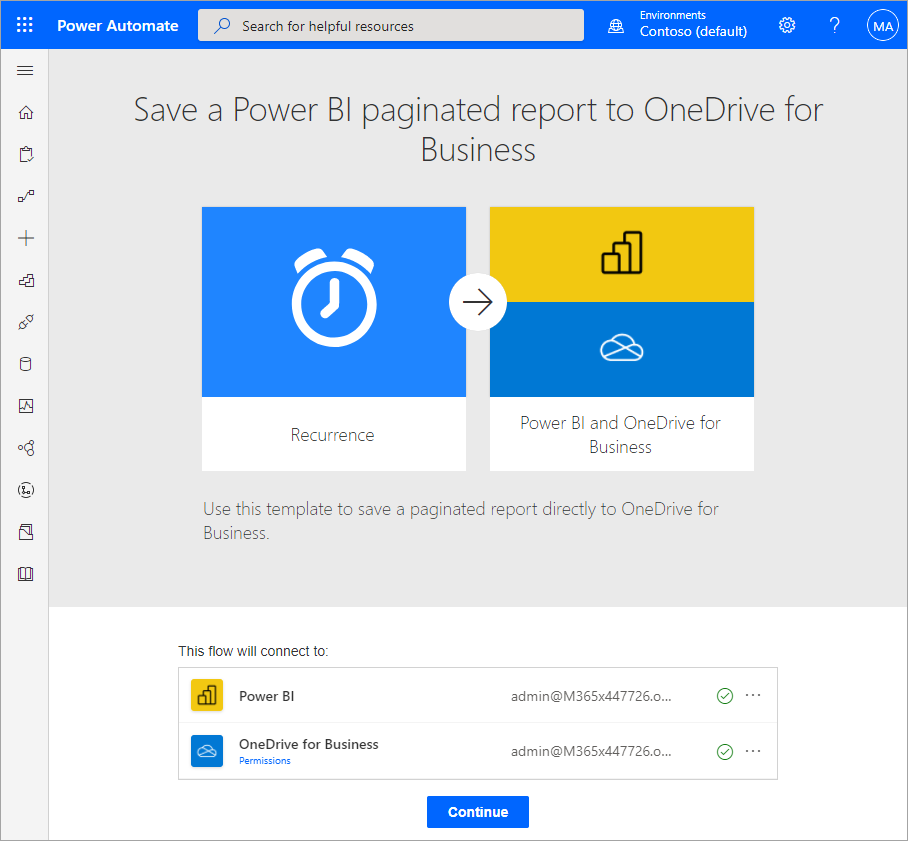
Task: Open the Environments globe icon
Action: 616,25
